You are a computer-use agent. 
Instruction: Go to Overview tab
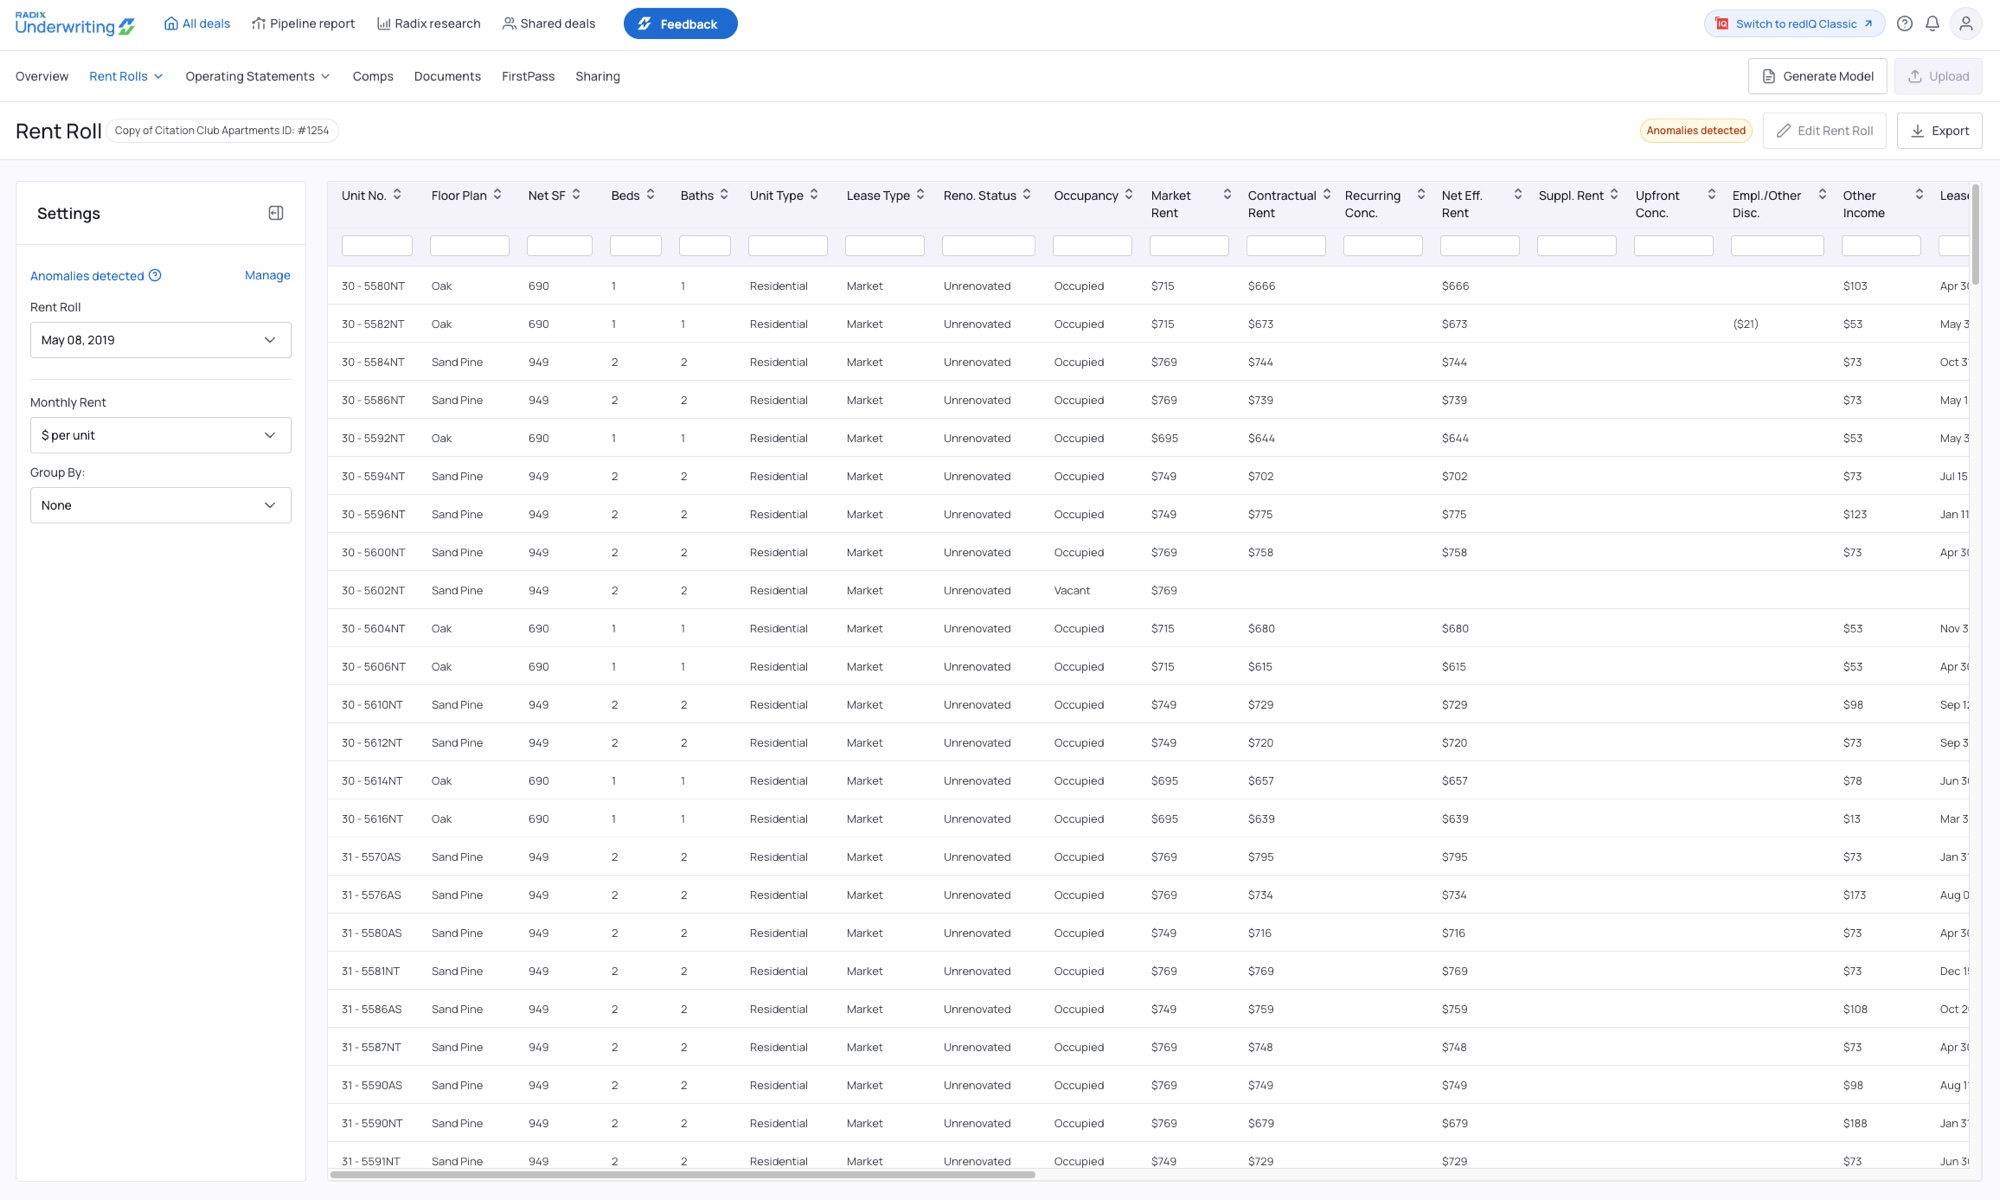coord(42,76)
